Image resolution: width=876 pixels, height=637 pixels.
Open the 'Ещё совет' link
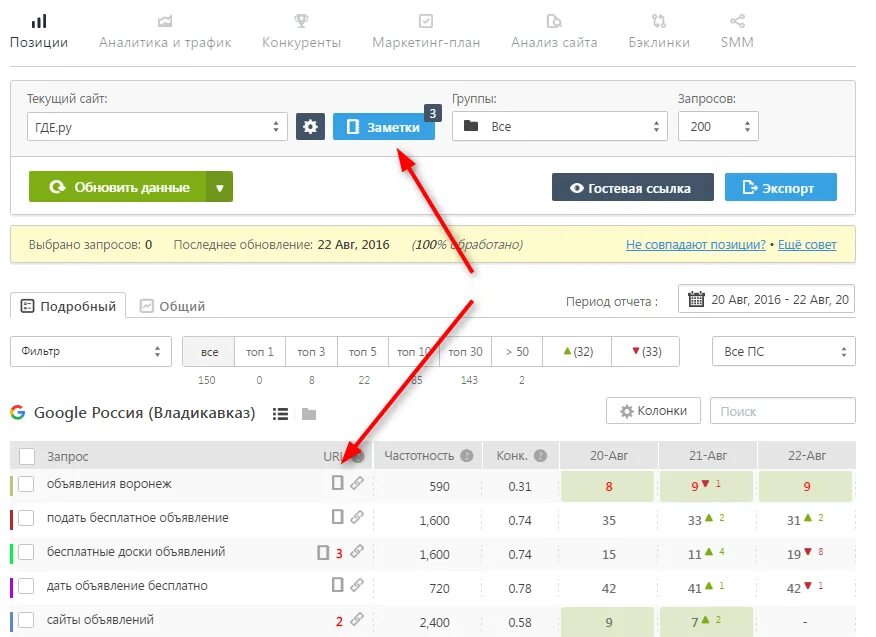point(807,244)
